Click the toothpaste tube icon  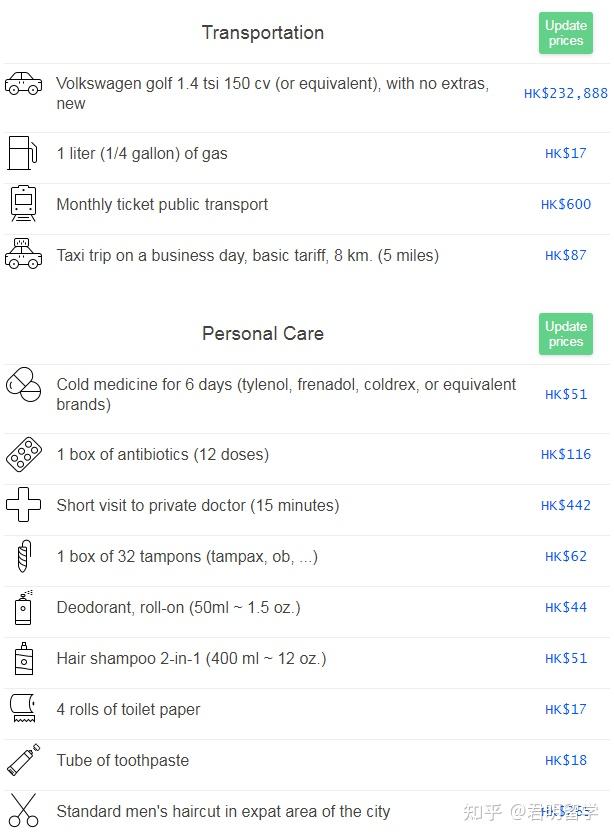coord(23,760)
